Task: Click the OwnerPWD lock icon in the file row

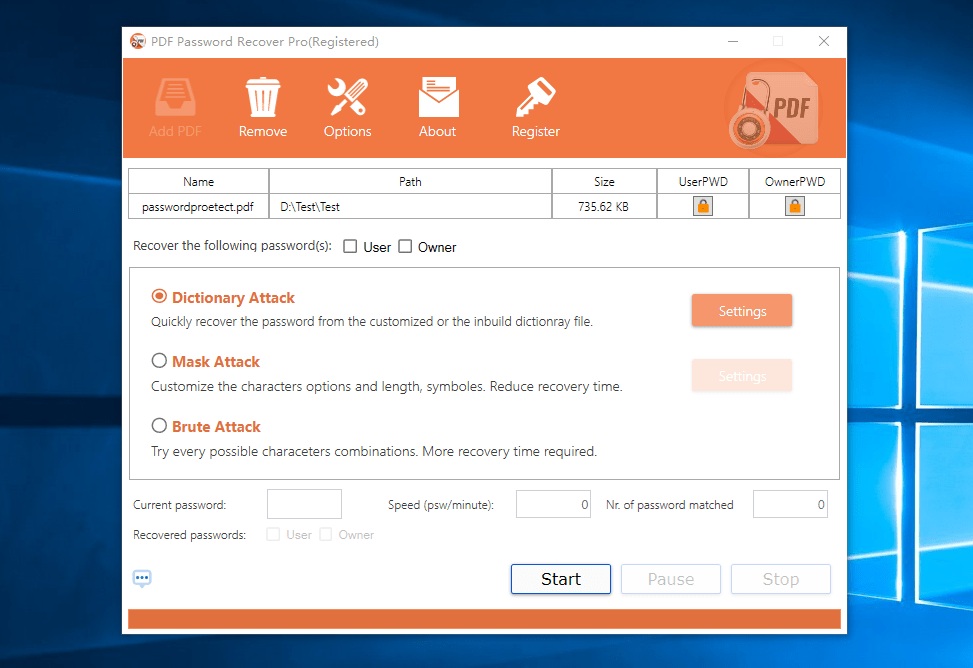Action: (795, 206)
